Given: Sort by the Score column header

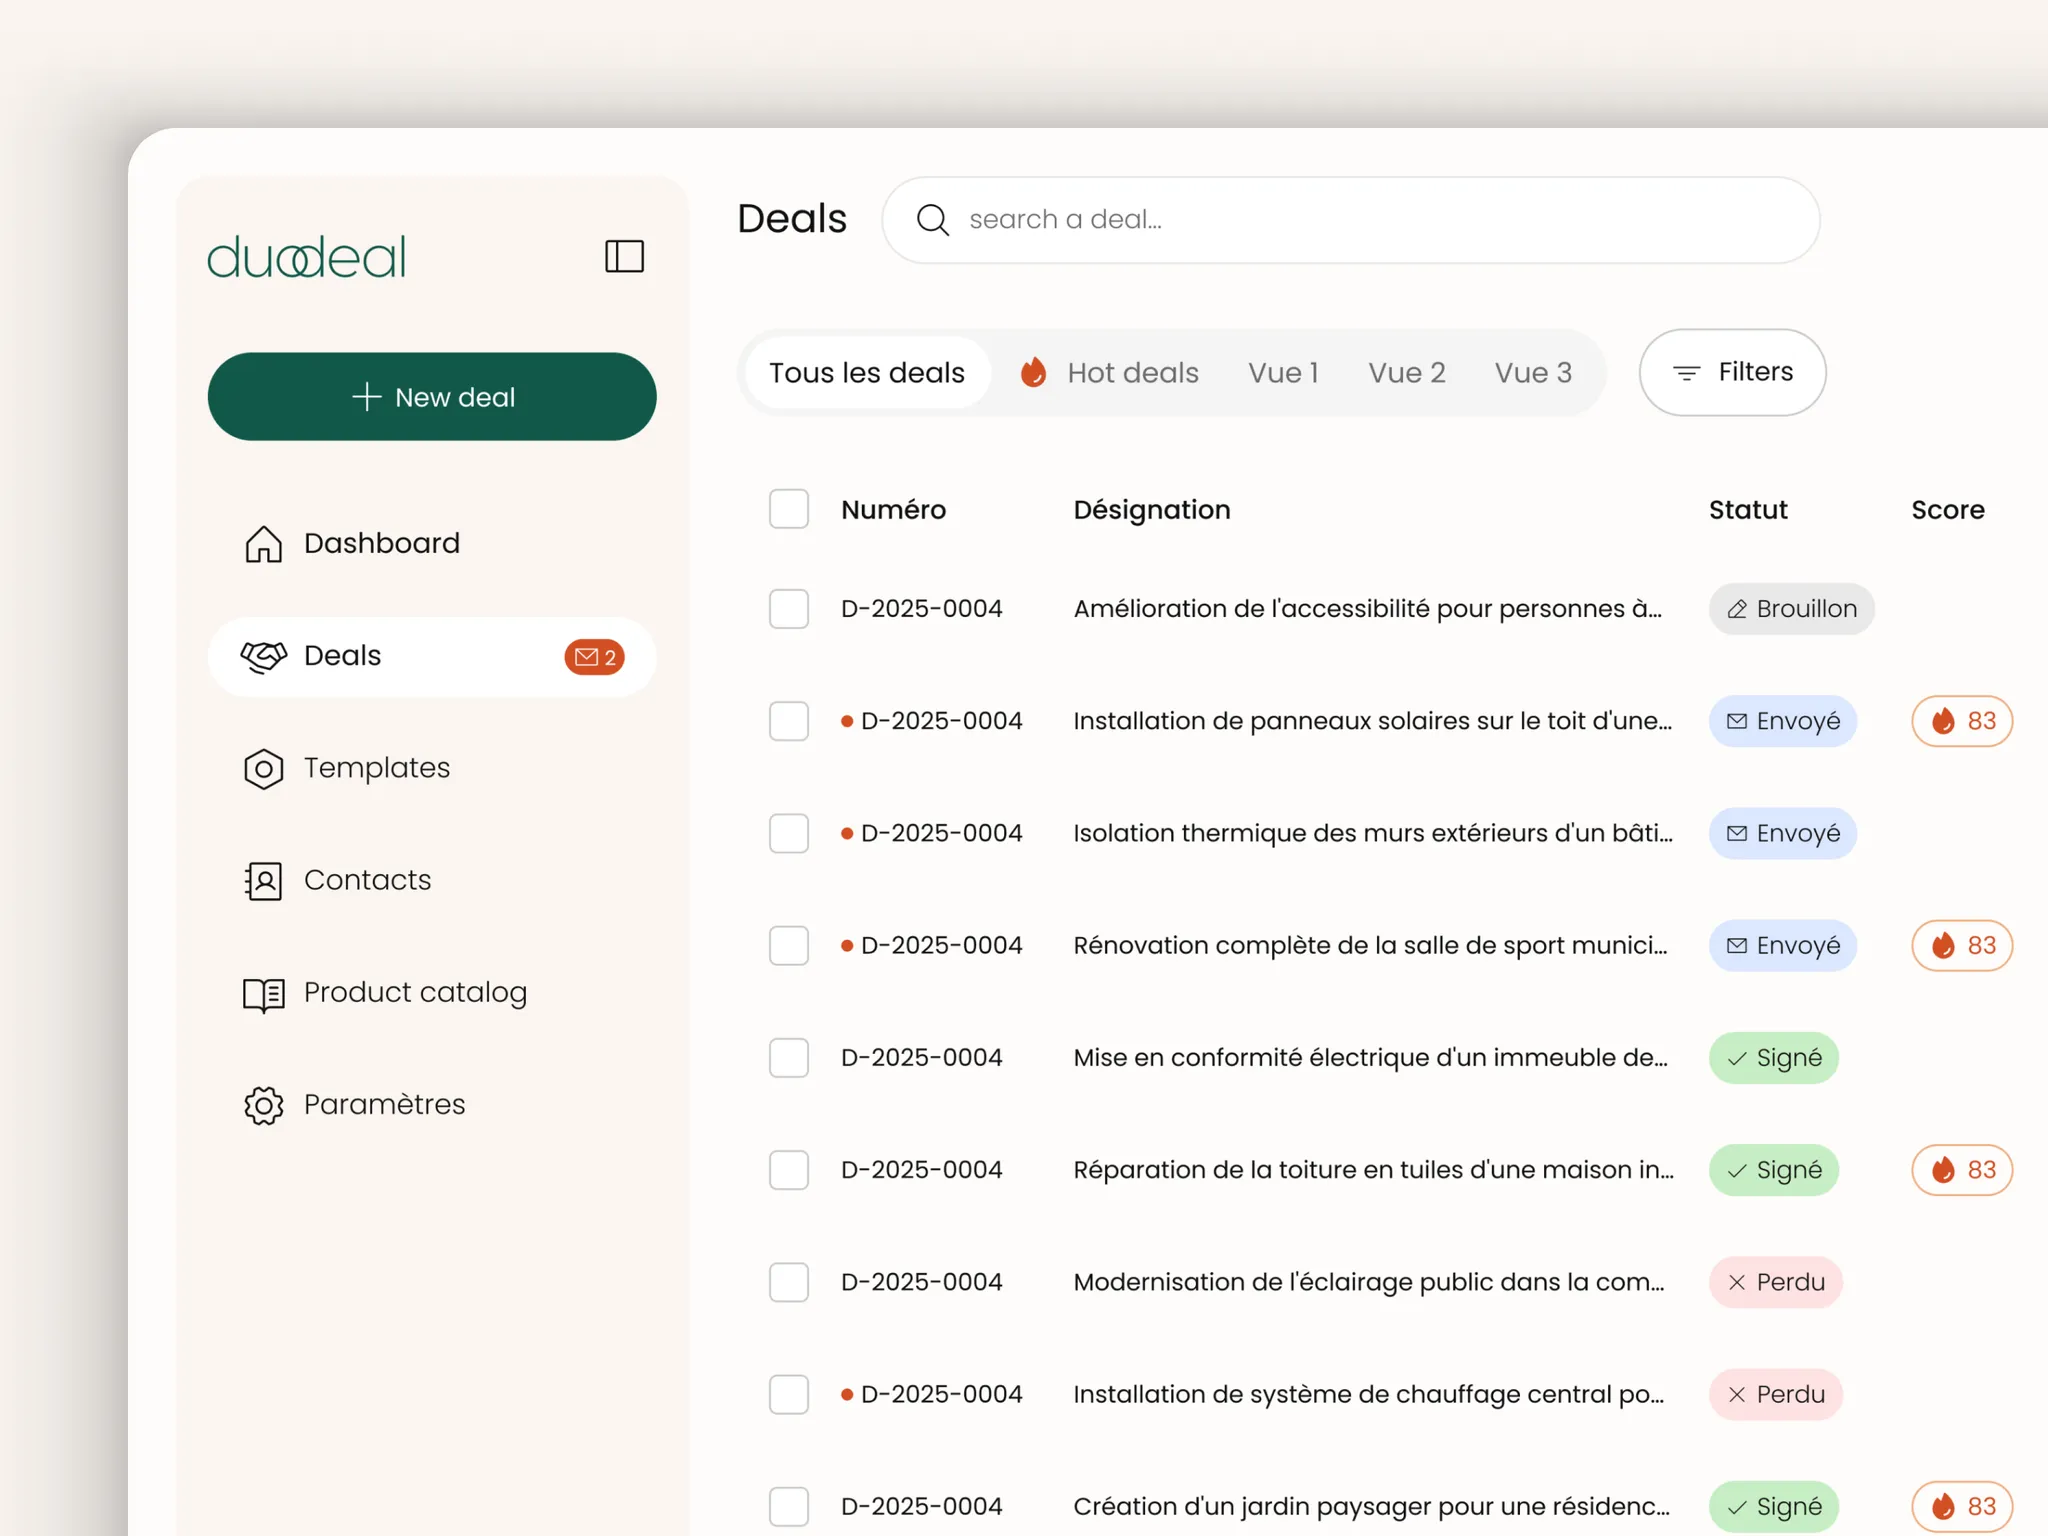Looking at the screenshot, I should pyautogui.click(x=1948, y=510).
